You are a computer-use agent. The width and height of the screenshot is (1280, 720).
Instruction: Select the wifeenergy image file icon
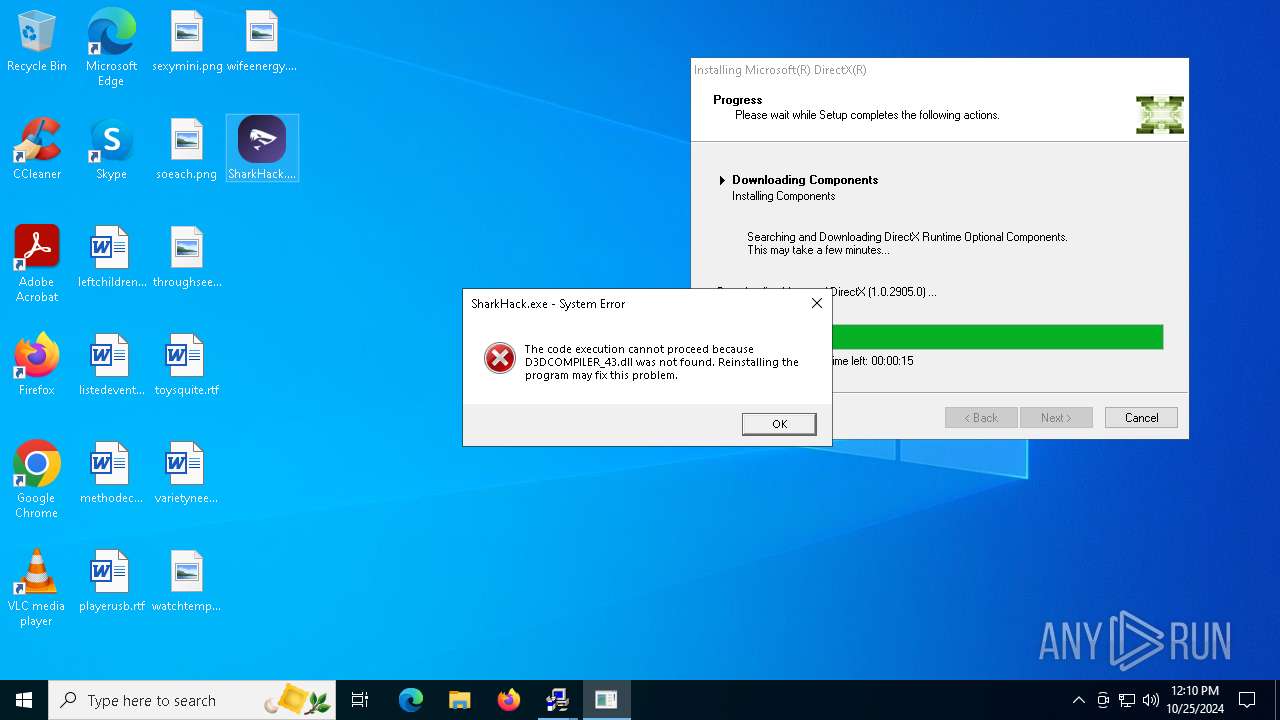[x=262, y=41]
